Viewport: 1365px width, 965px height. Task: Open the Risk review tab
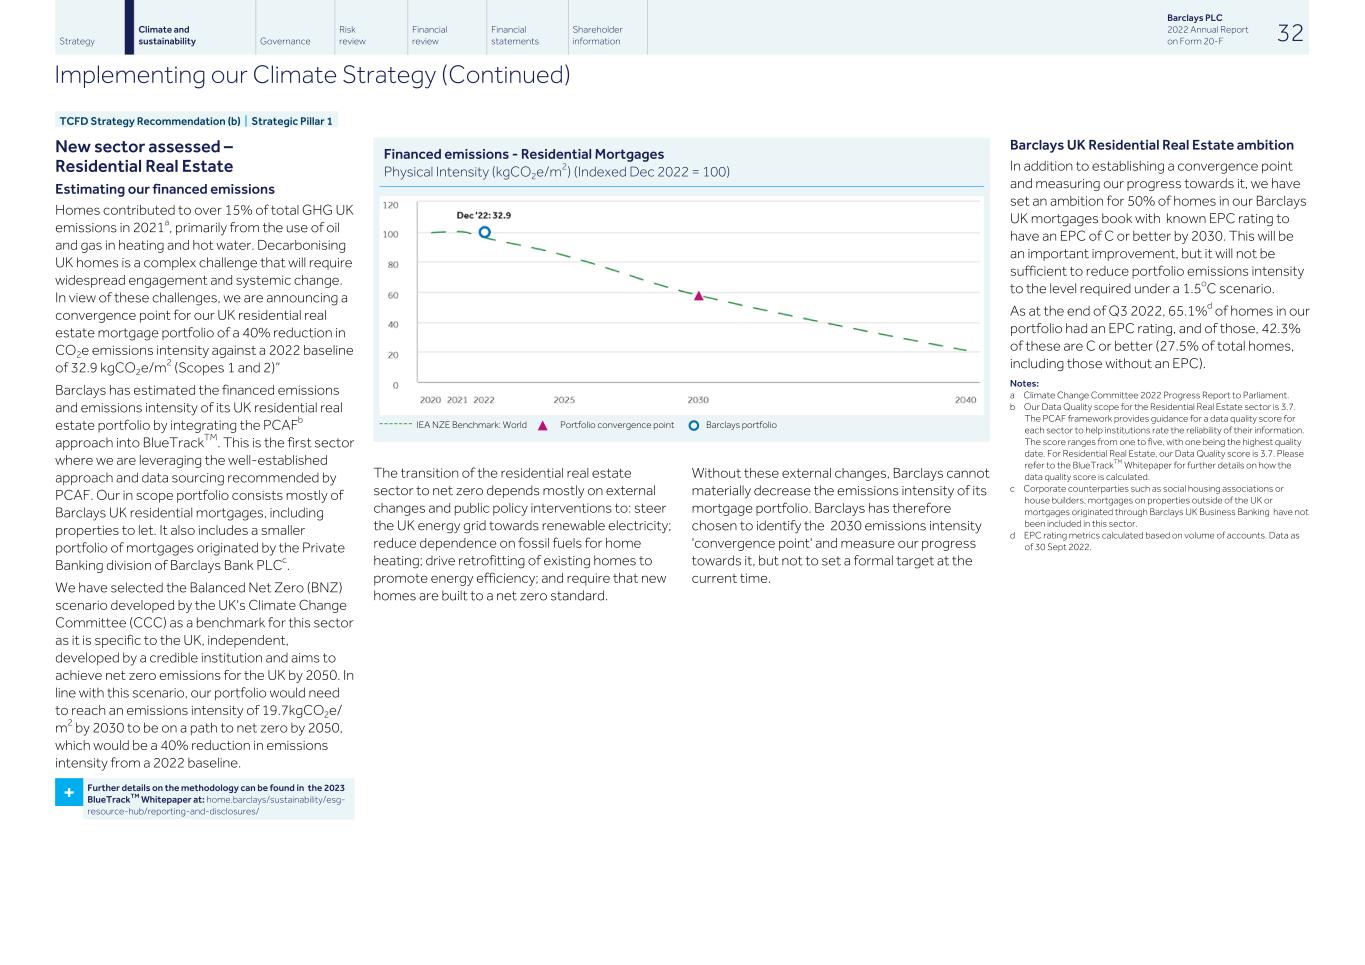tap(352, 36)
